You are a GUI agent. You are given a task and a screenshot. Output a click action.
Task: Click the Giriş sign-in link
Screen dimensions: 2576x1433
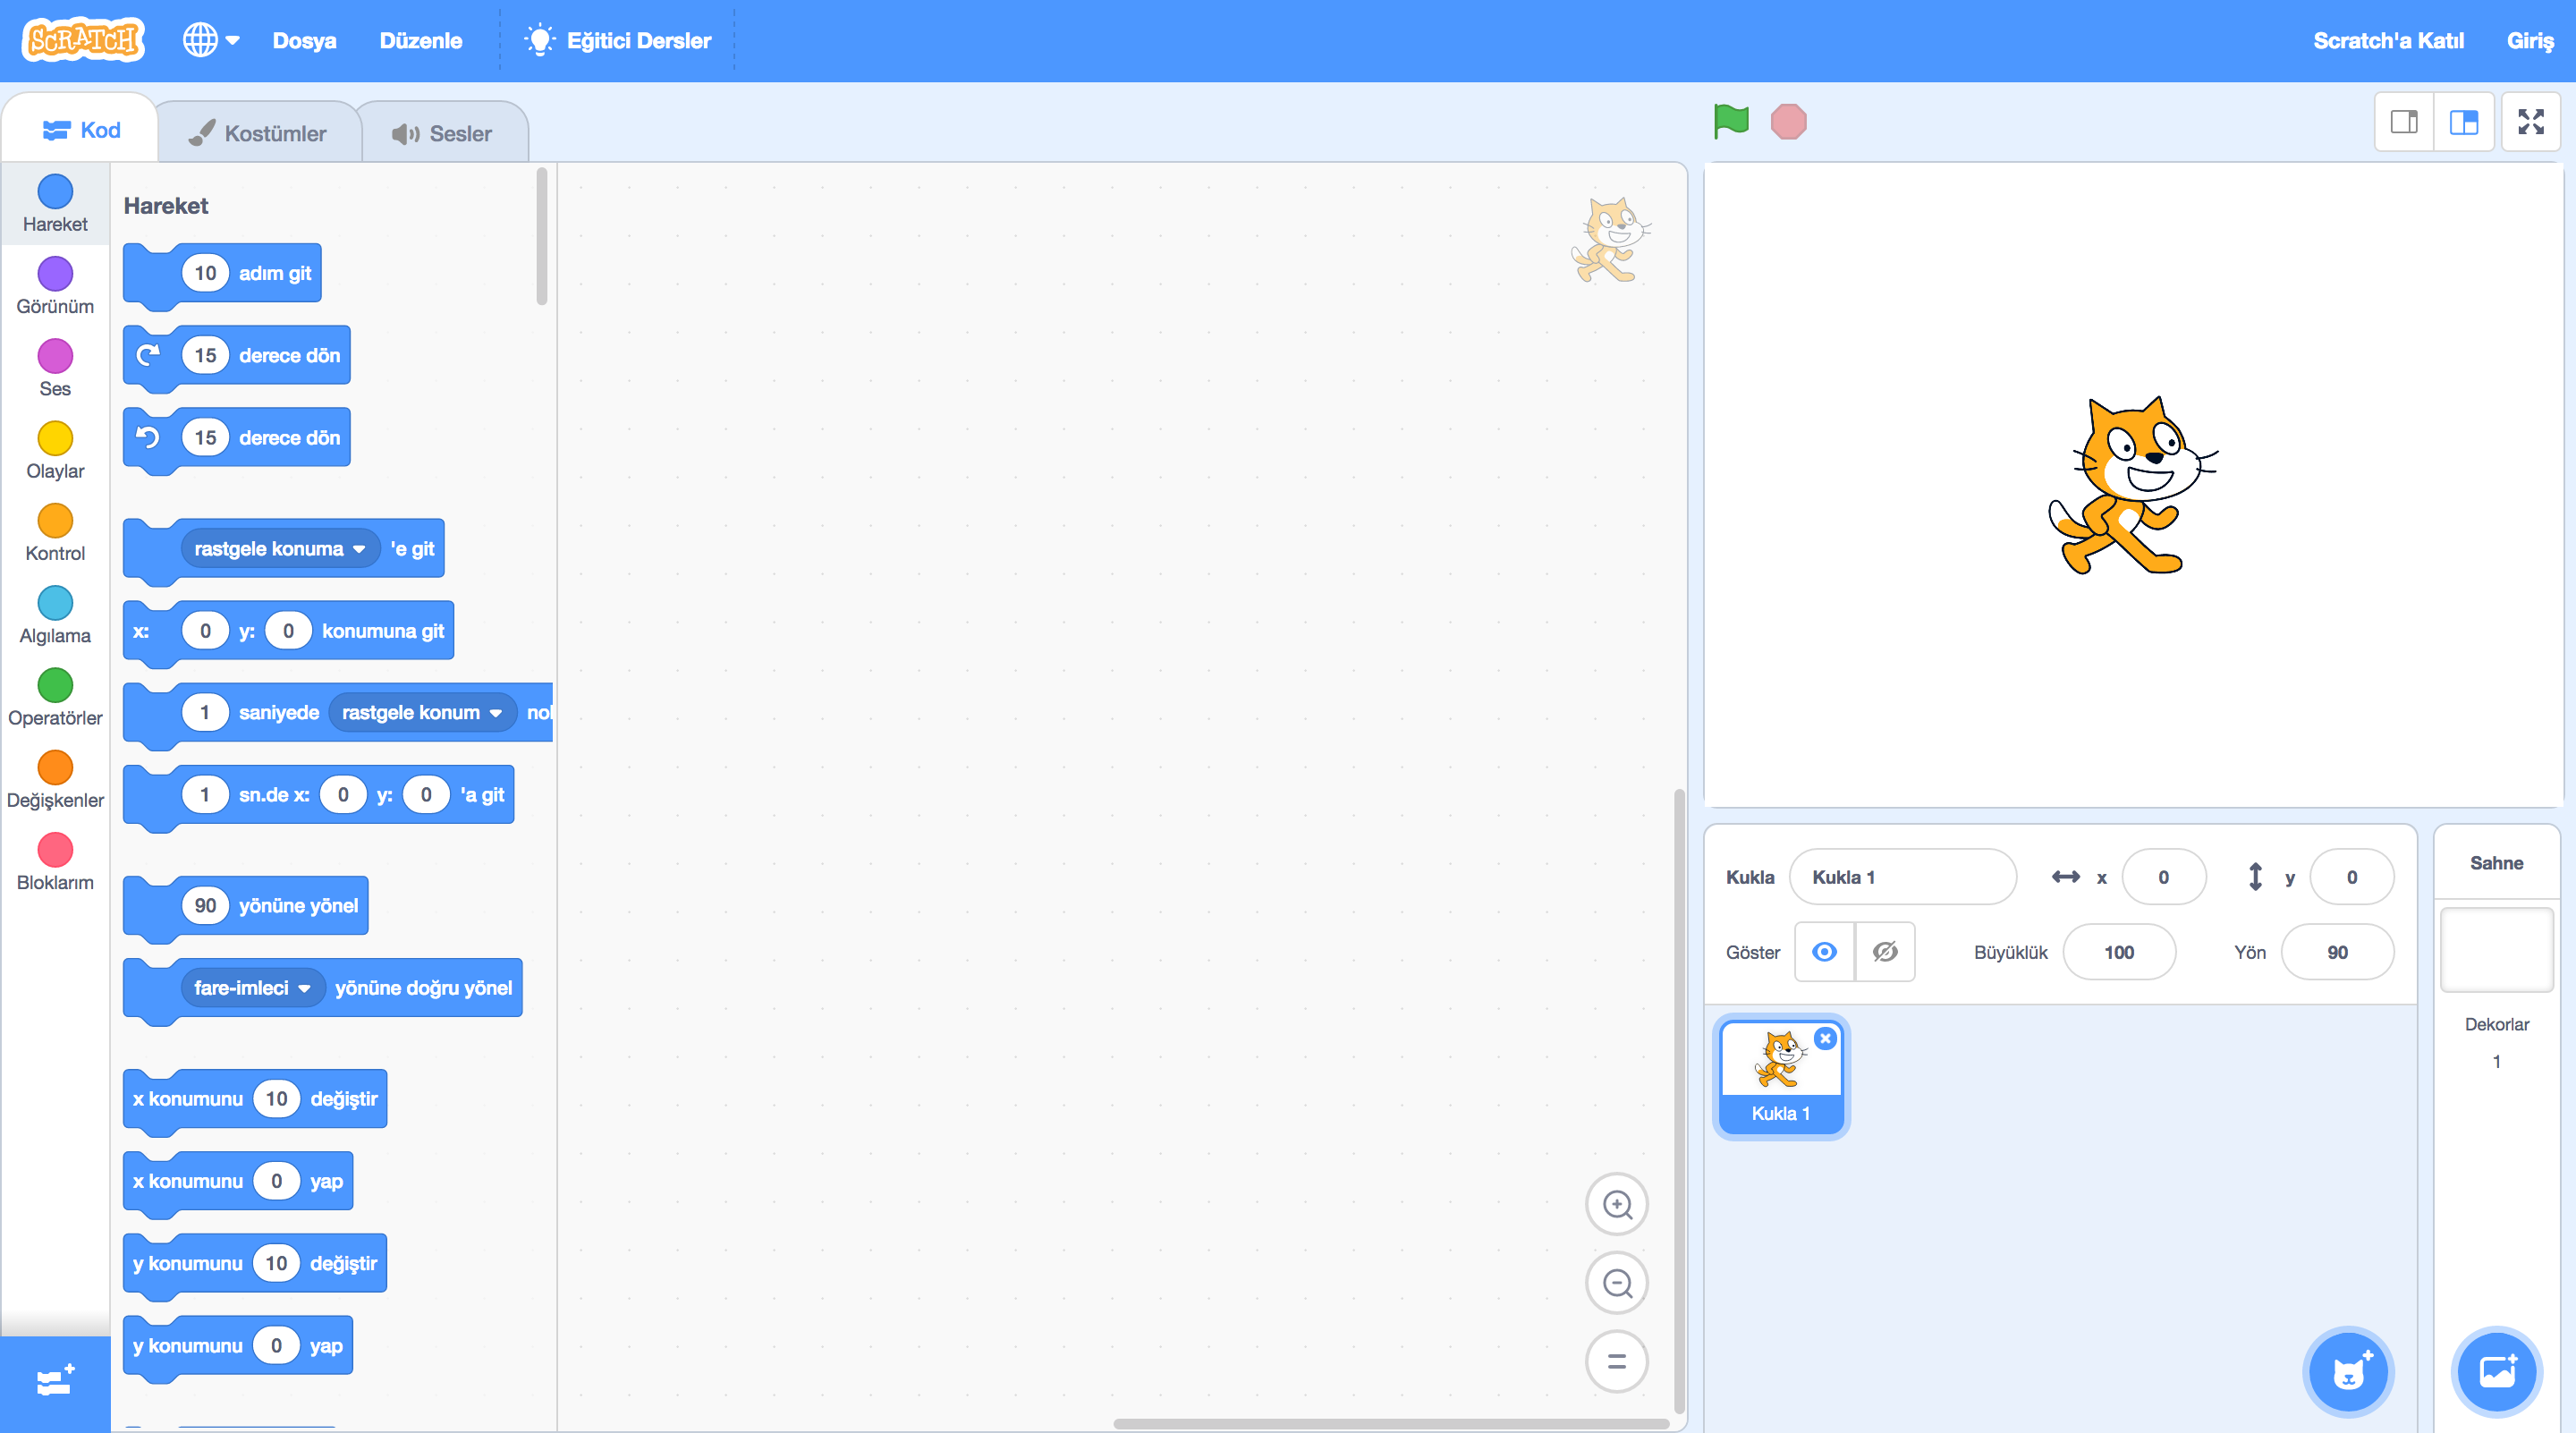pyautogui.click(x=2529, y=41)
